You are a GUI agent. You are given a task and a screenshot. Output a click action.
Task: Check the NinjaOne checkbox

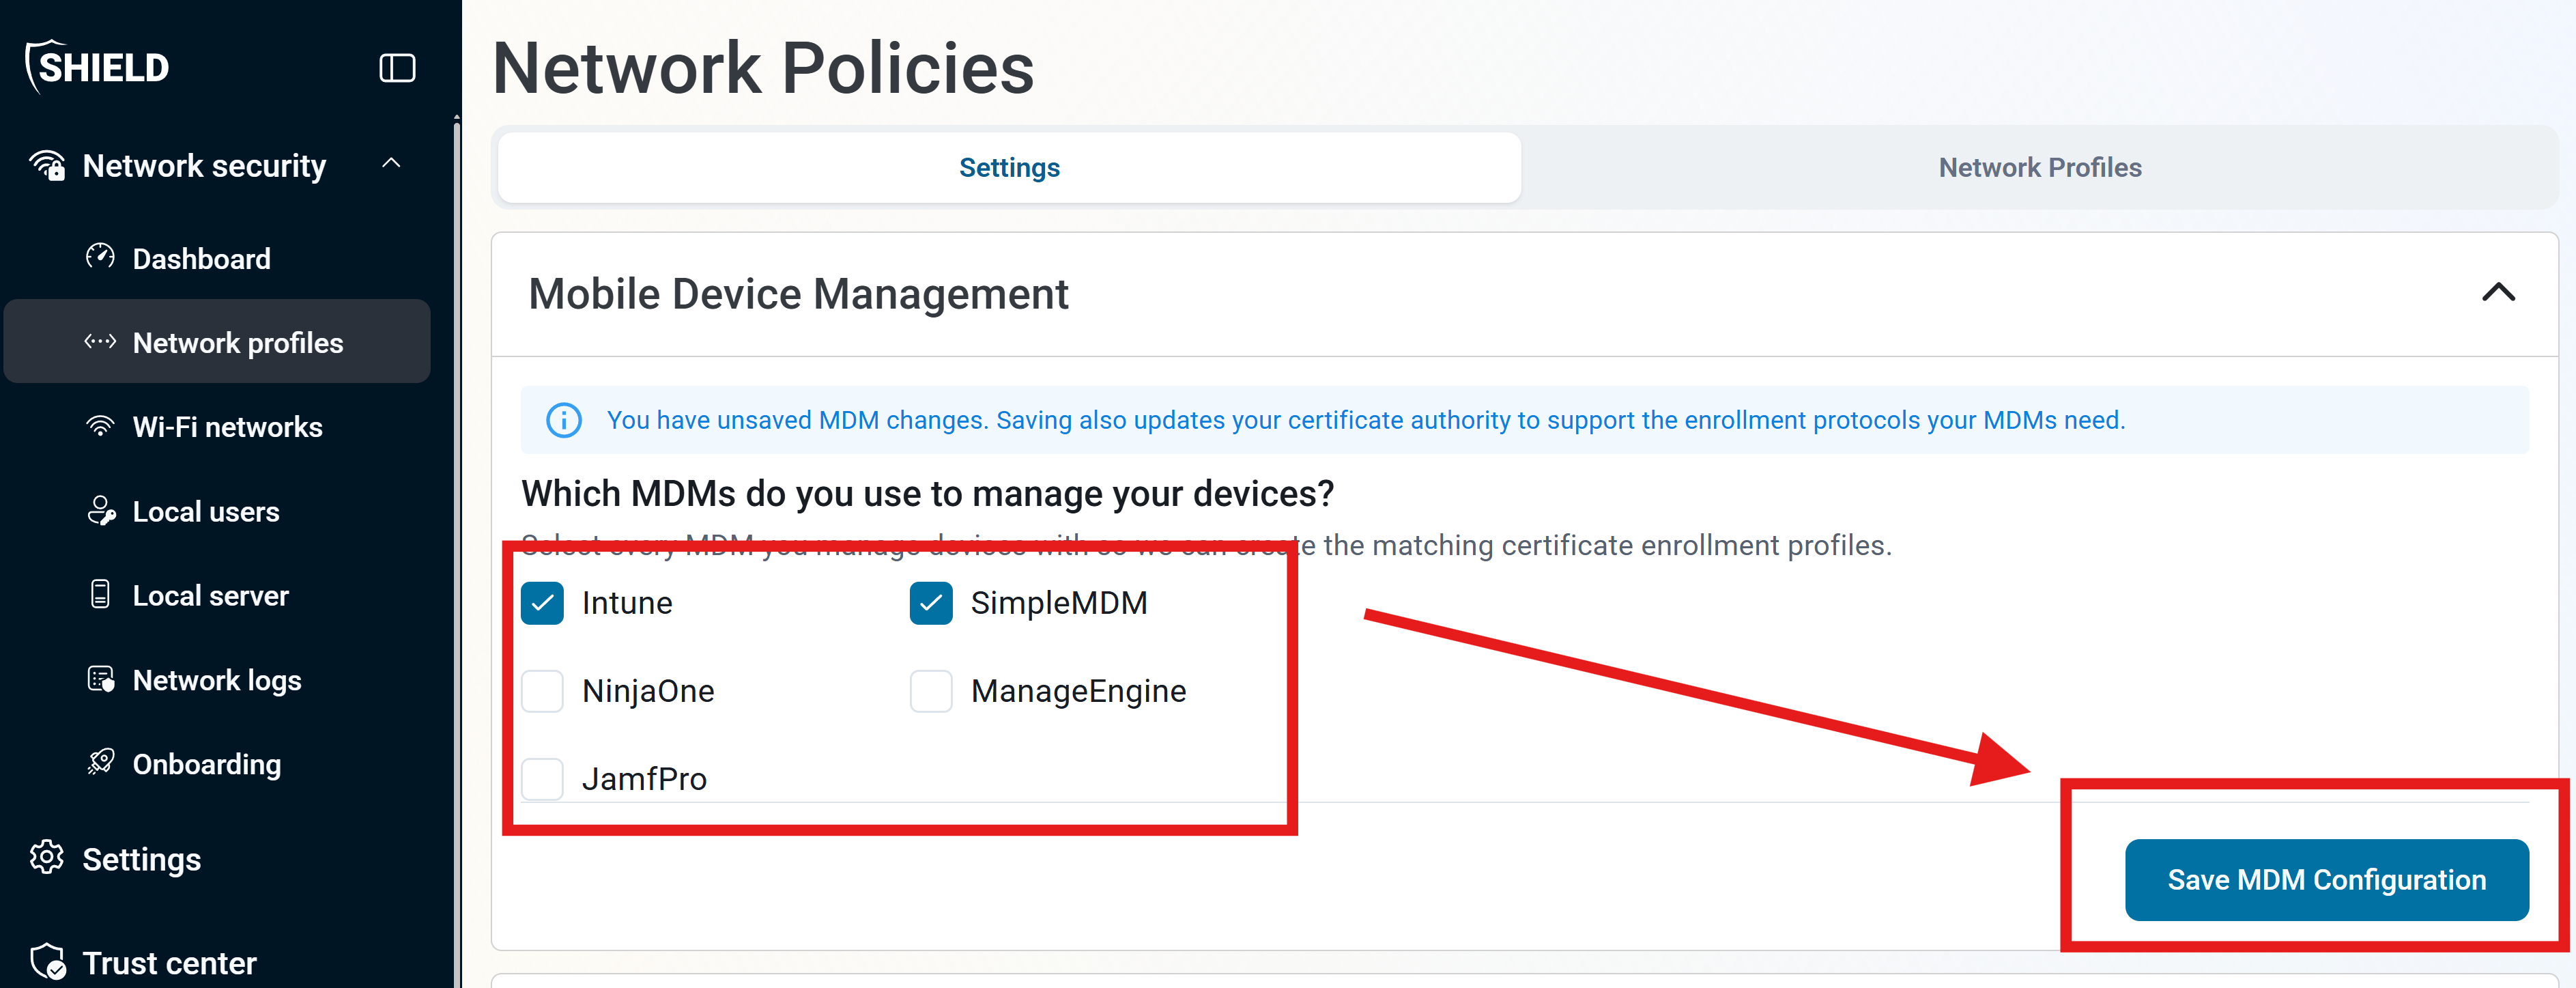pos(542,691)
